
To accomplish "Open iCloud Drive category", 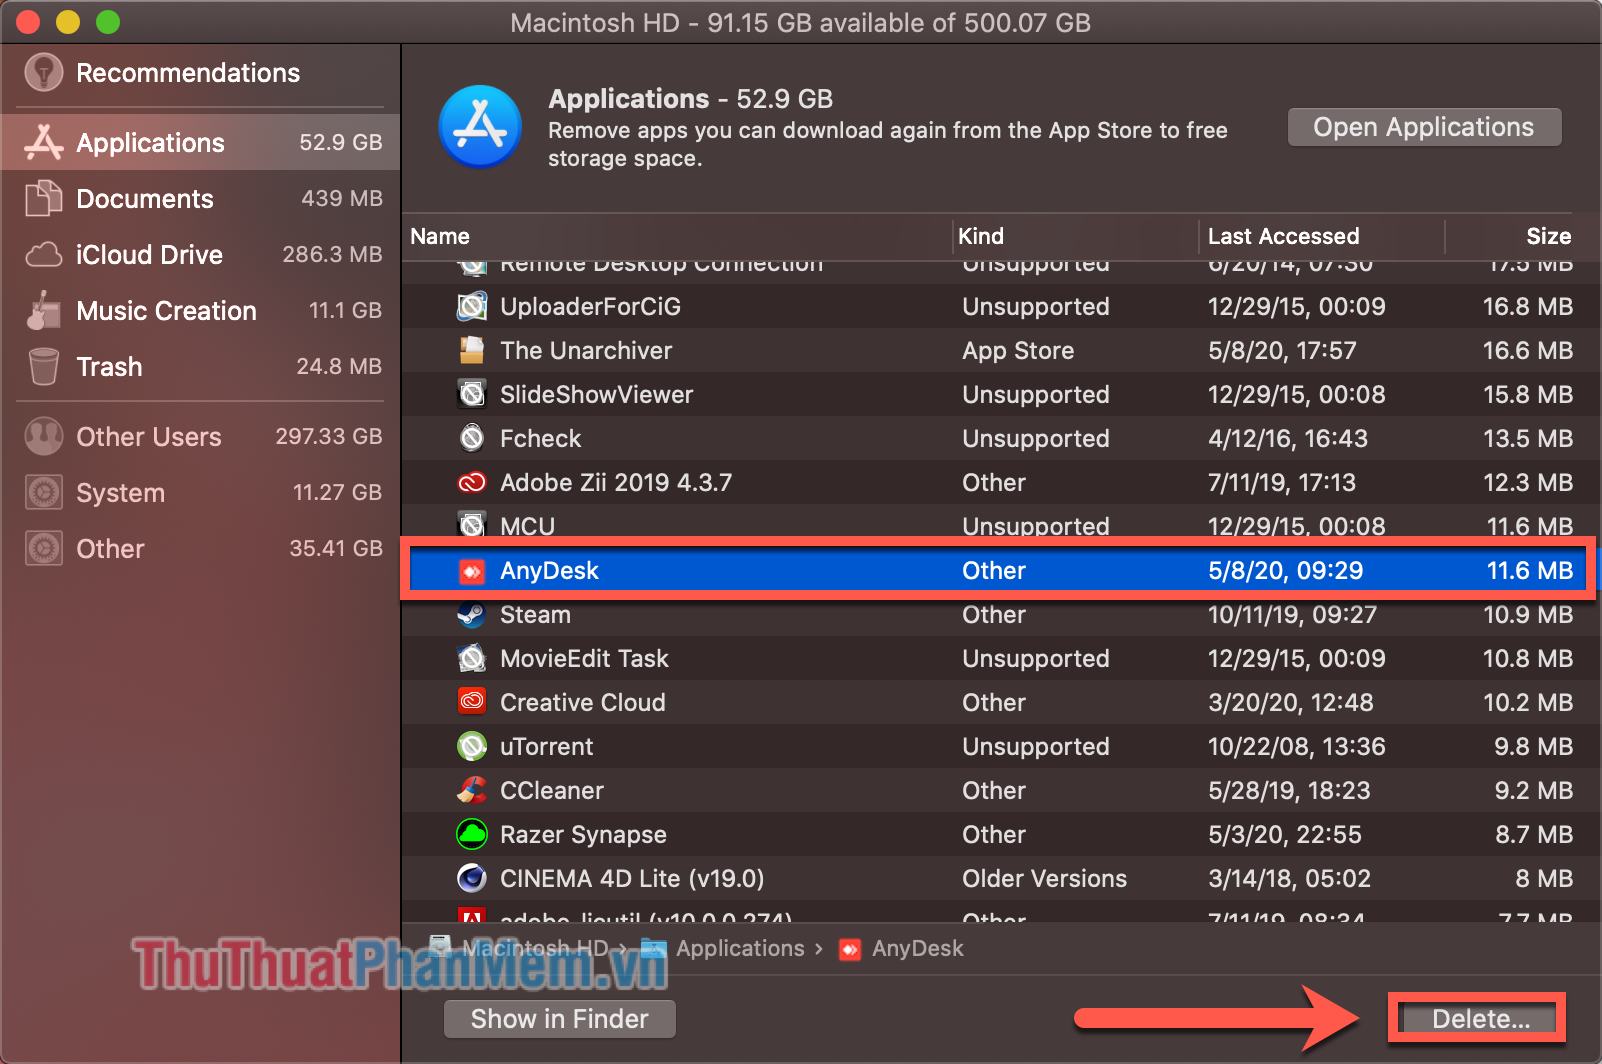I will [x=200, y=254].
